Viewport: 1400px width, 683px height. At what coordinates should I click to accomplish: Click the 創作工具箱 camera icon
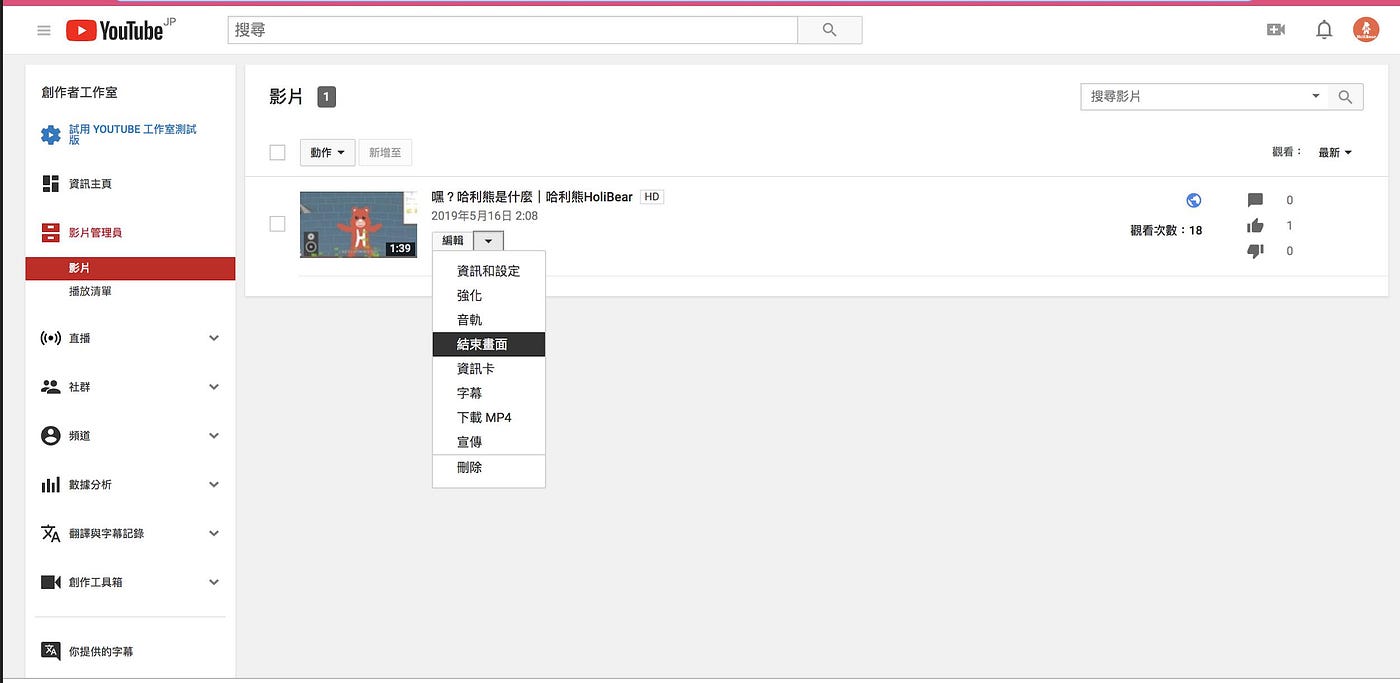click(x=50, y=582)
